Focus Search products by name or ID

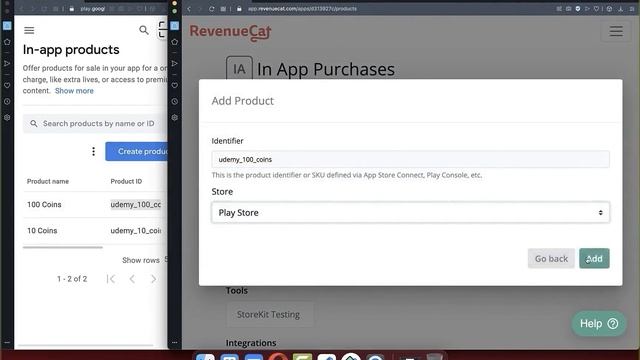click(95, 123)
